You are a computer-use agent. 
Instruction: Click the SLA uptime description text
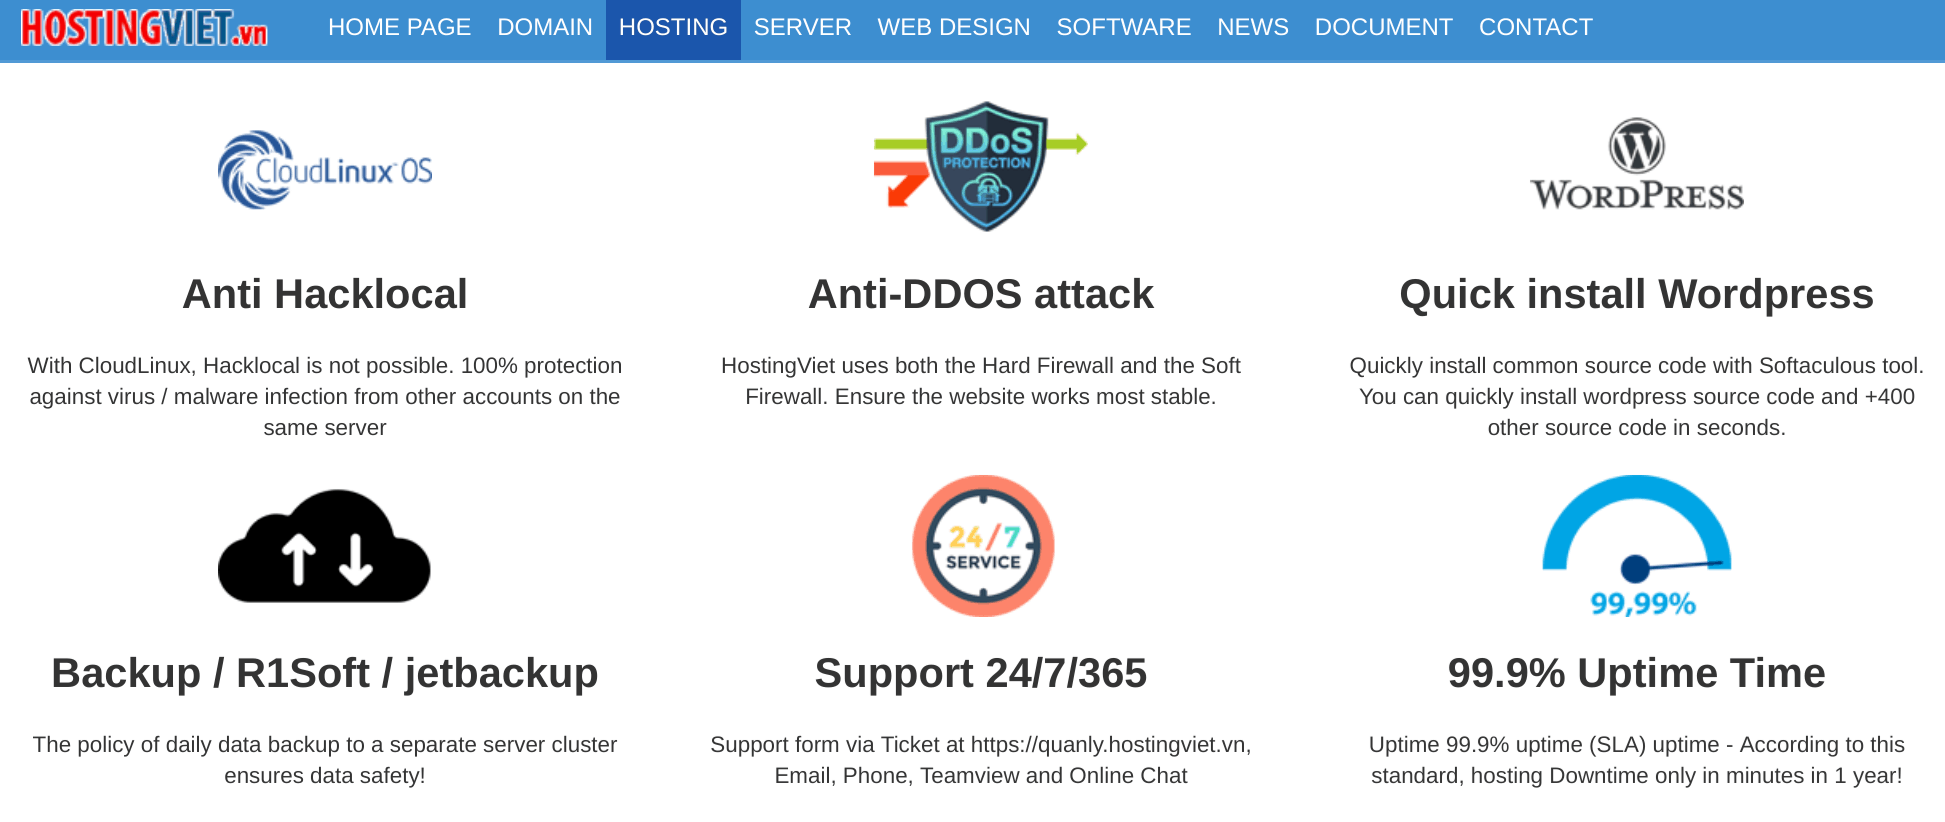click(x=1637, y=760)
